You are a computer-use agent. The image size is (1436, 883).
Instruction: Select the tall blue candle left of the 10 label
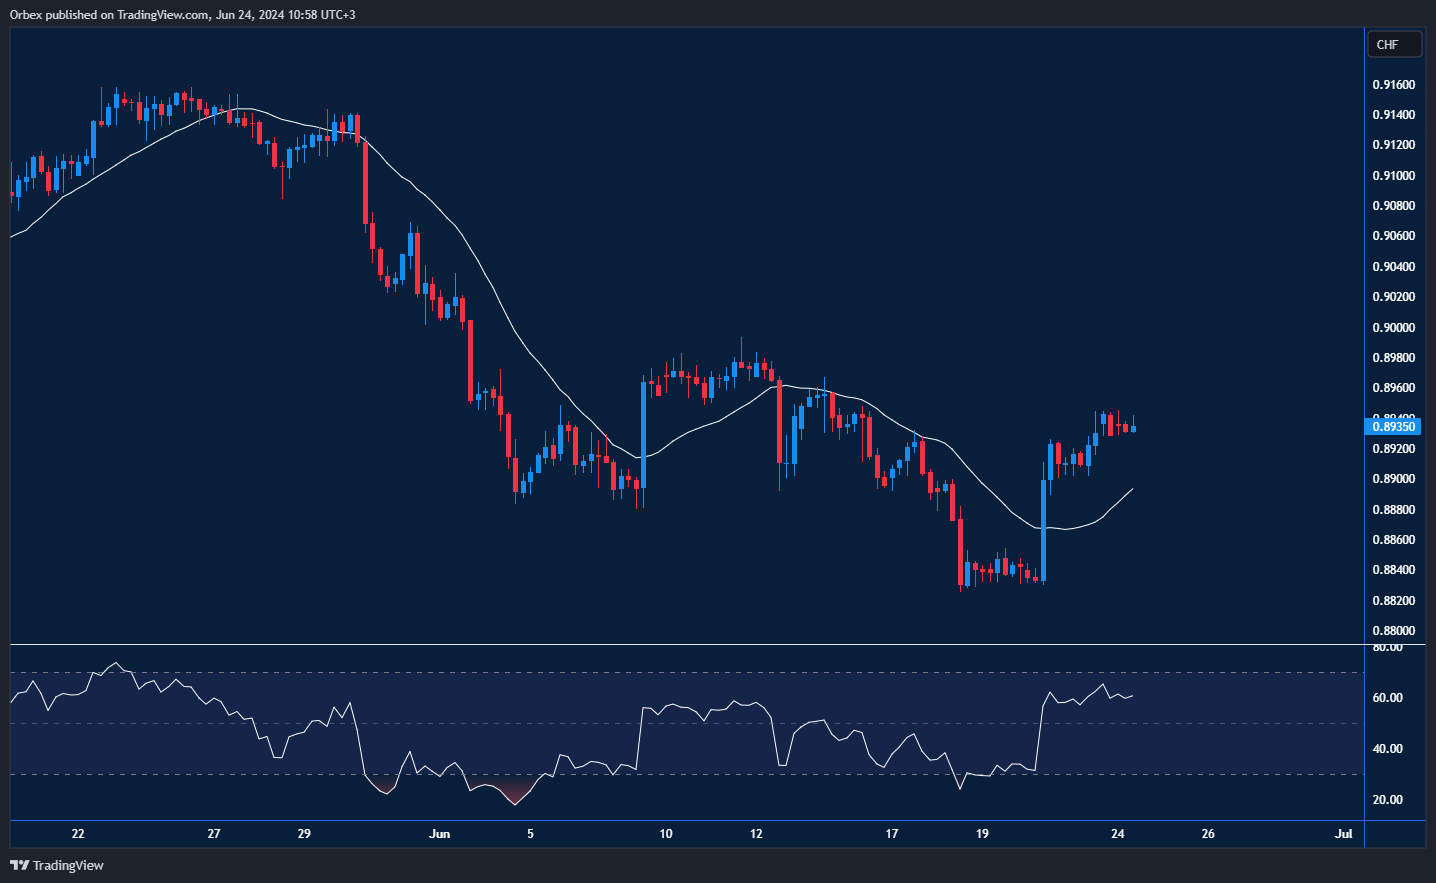pyautogui.click(x=643, y=434)
